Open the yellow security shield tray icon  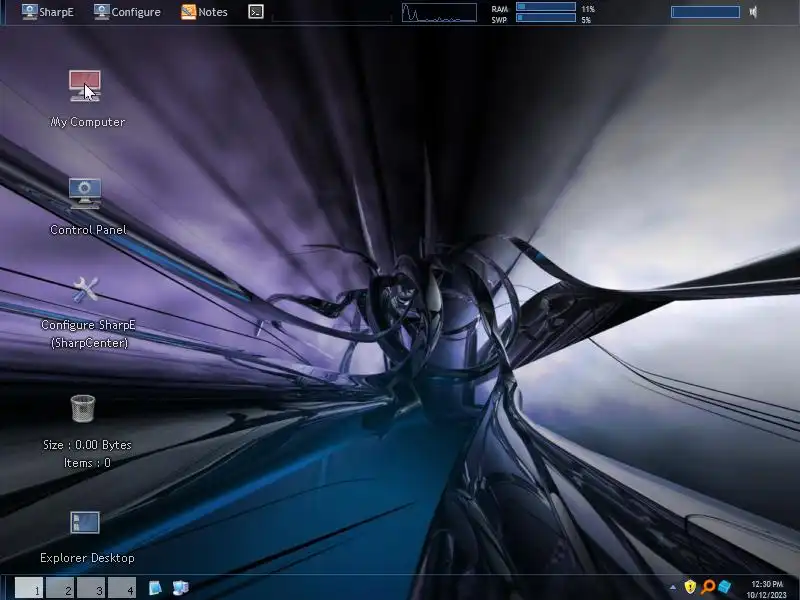pos(690,587)
